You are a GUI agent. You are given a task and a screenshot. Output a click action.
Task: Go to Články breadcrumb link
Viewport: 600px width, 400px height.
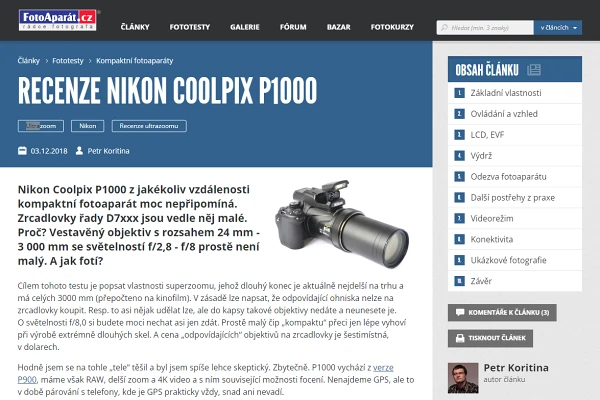29,60
